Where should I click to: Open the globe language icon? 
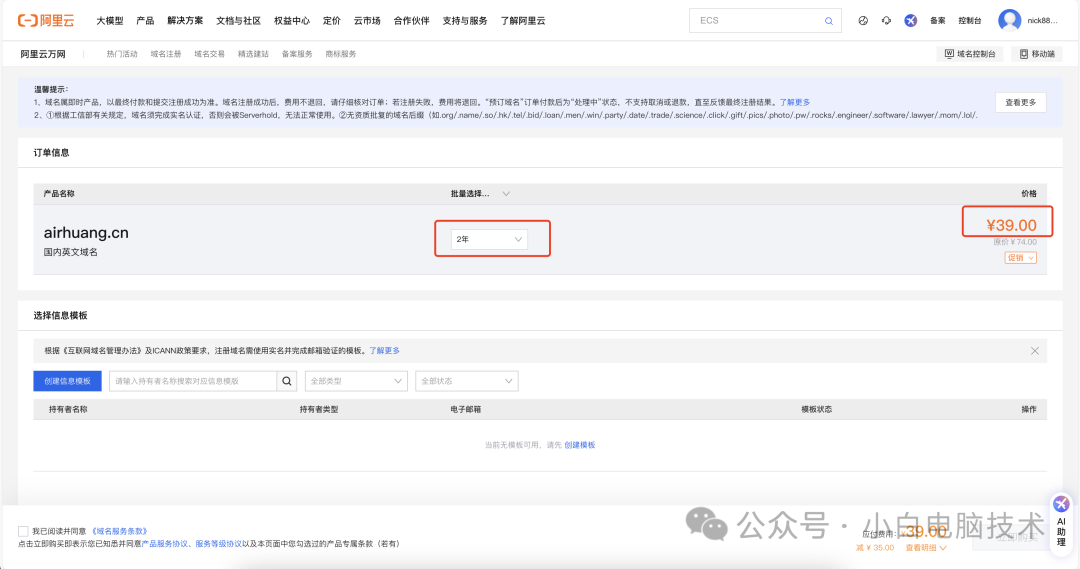coord(863,21)
